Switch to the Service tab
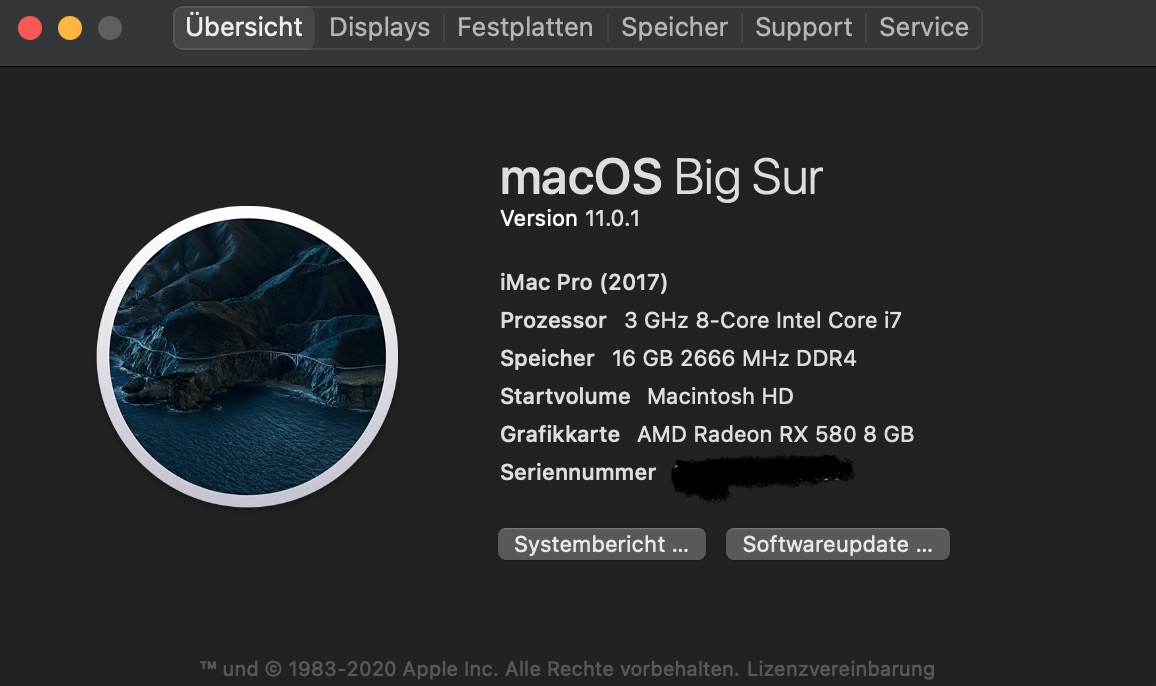Viewport: 1156px width, 686px height. (x=924, y=28)
